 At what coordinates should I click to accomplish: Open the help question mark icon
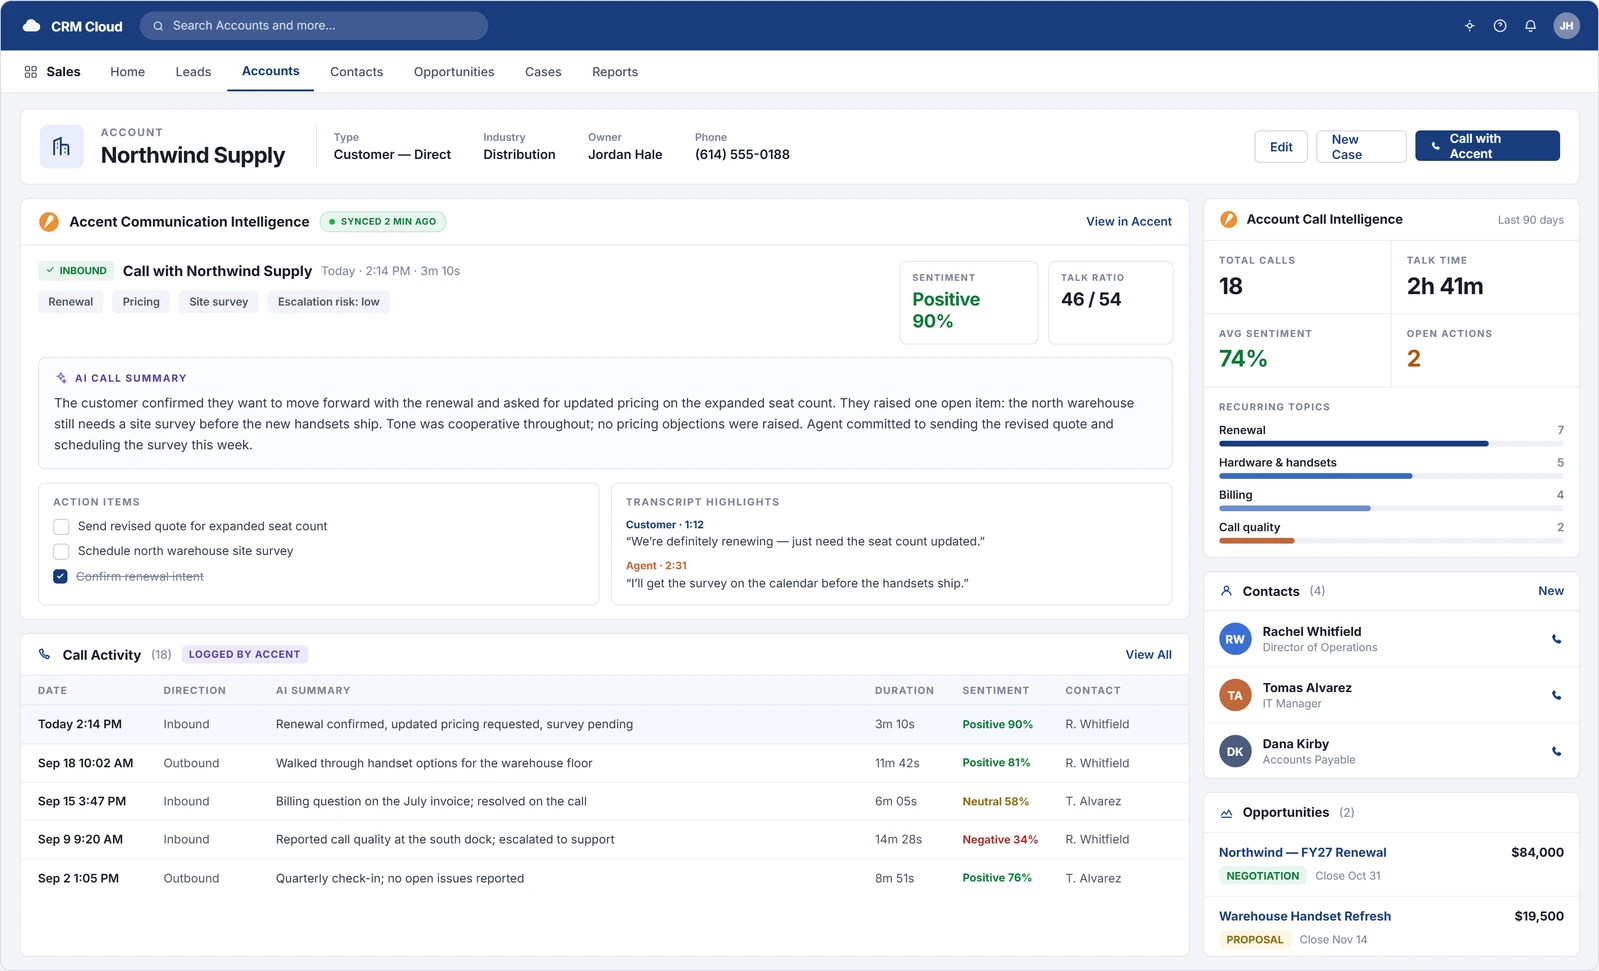1500,26
